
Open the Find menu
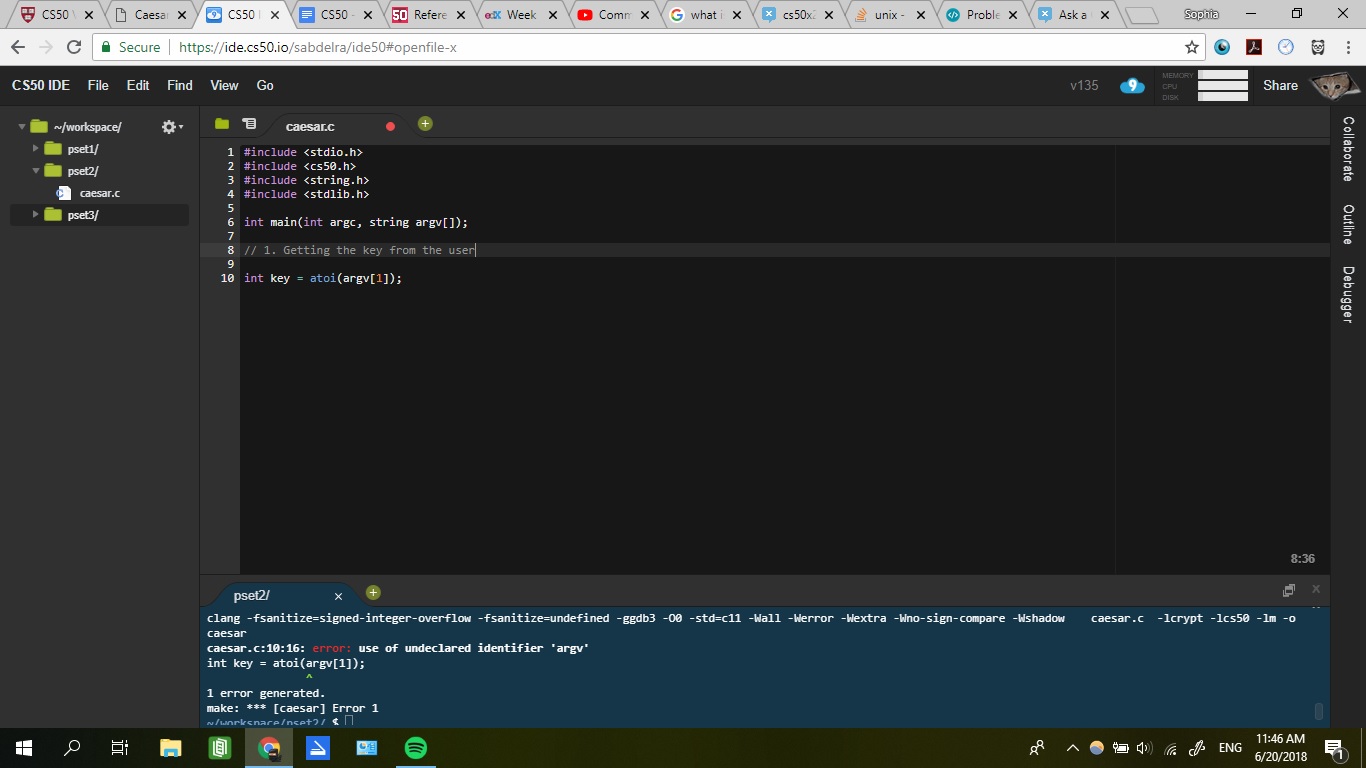pos(180,85)
